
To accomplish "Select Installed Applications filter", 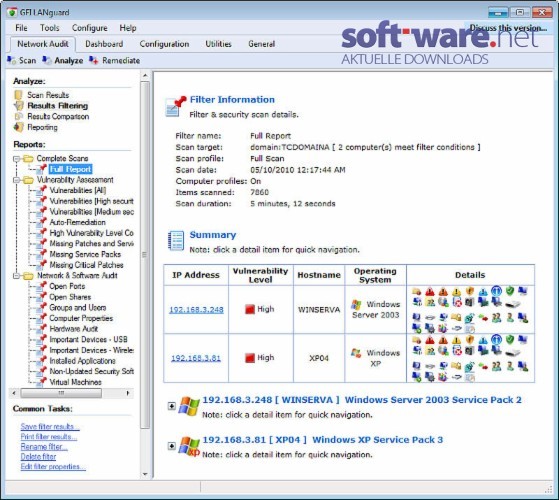I will click(x=82, y=361).
